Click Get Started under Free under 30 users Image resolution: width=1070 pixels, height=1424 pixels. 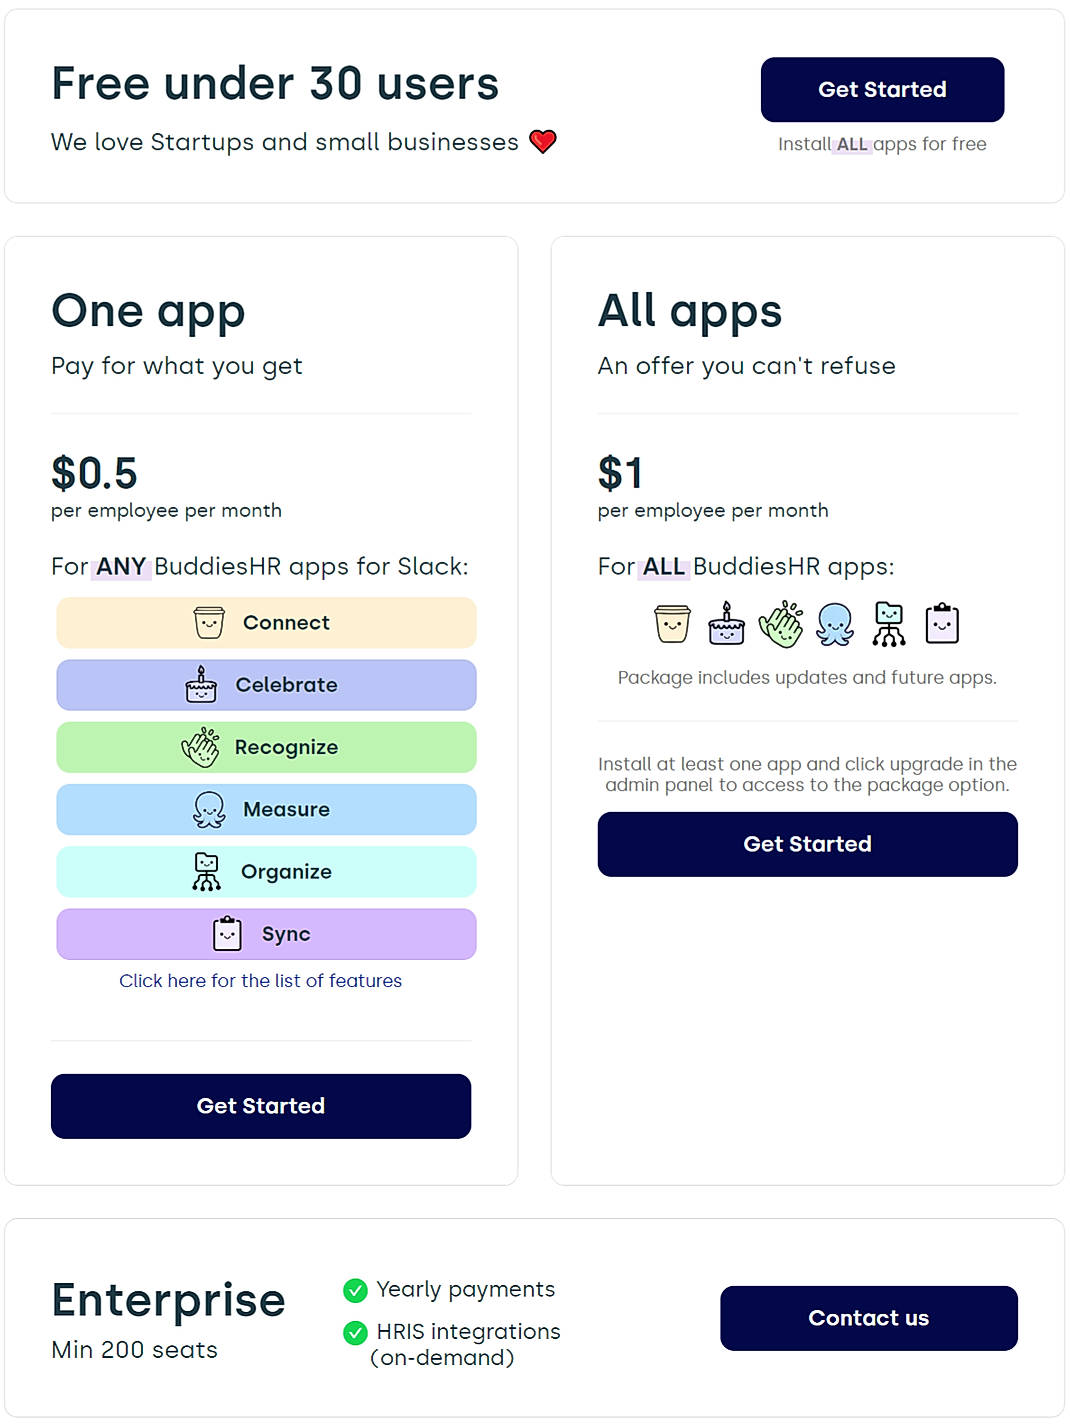point(882,89)
